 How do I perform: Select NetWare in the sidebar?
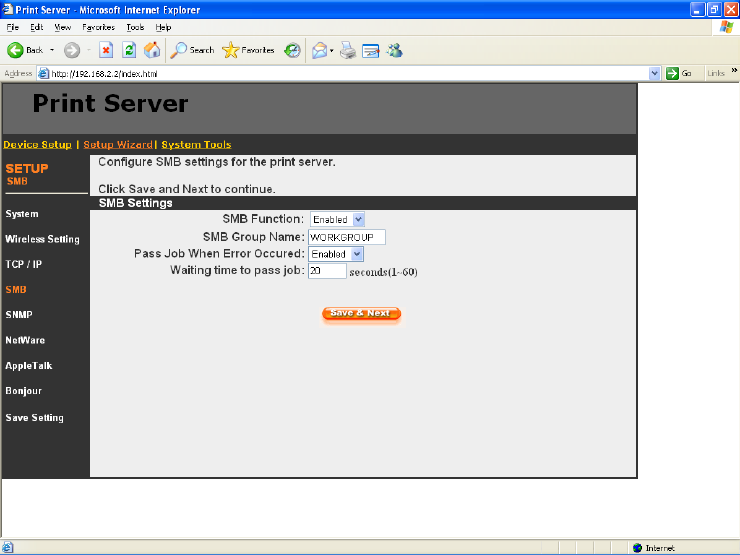tap(25, 340)
